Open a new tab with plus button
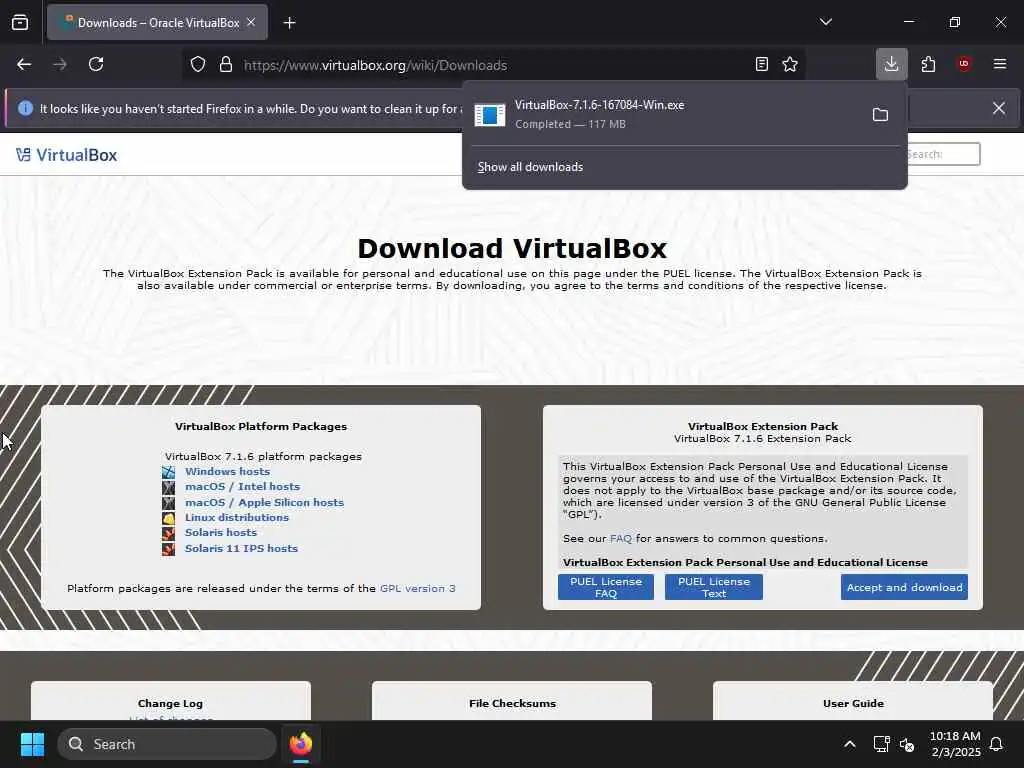Screen dimensions: 1024x768 tap(289, 23)
